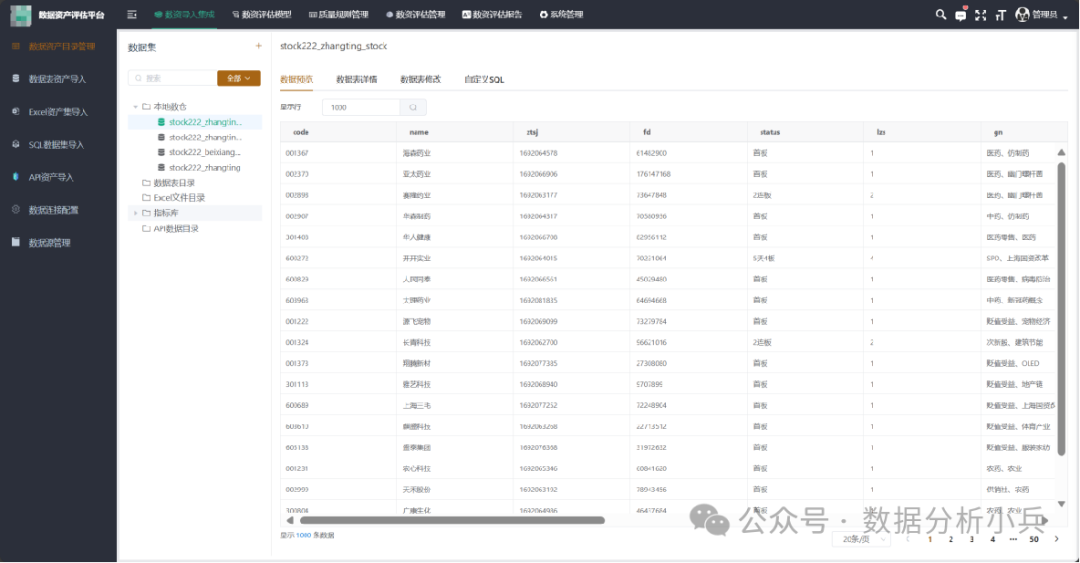Click the folder icon of Excel文件目录

pos(146,198)
